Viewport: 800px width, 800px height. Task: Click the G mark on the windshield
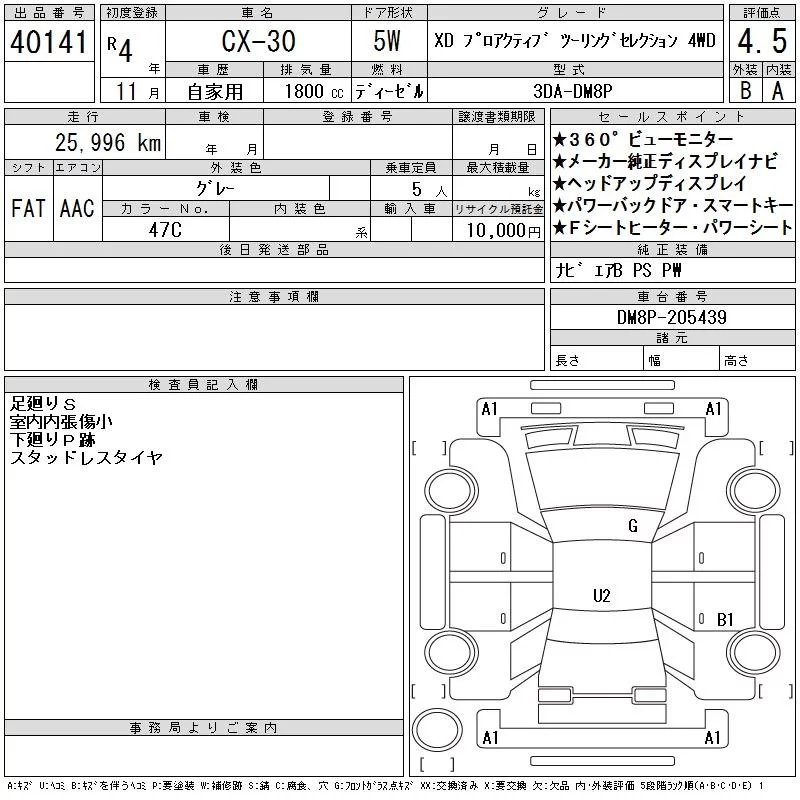[632, 526]
